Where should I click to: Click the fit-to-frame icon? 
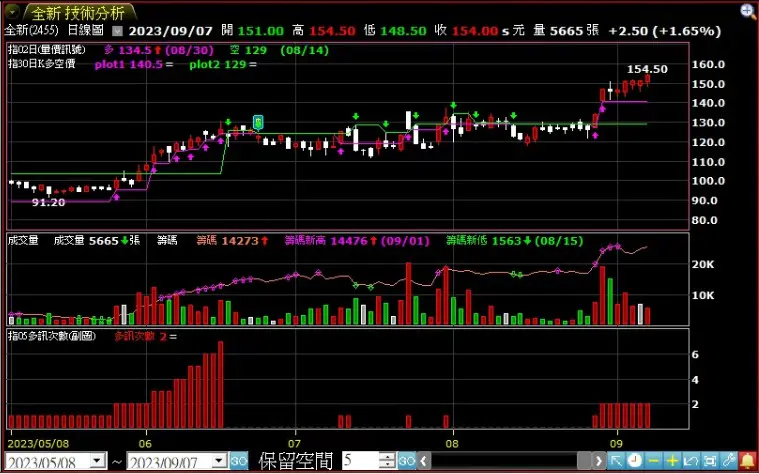[x=710, y=460]
